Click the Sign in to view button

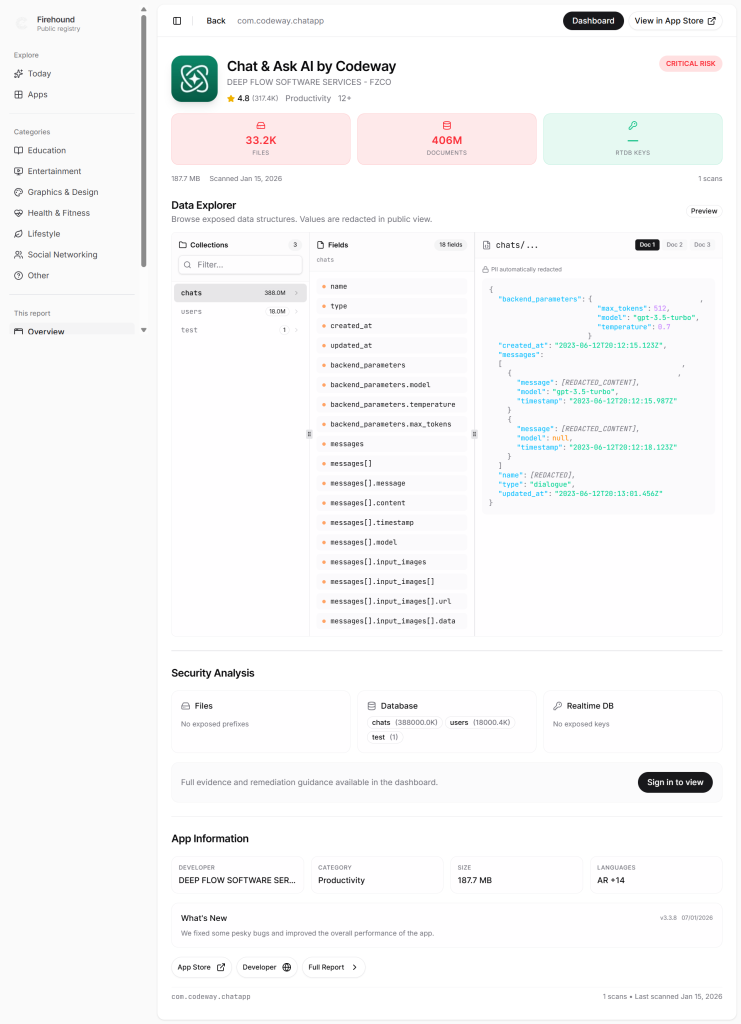click(x=675, y=782)
